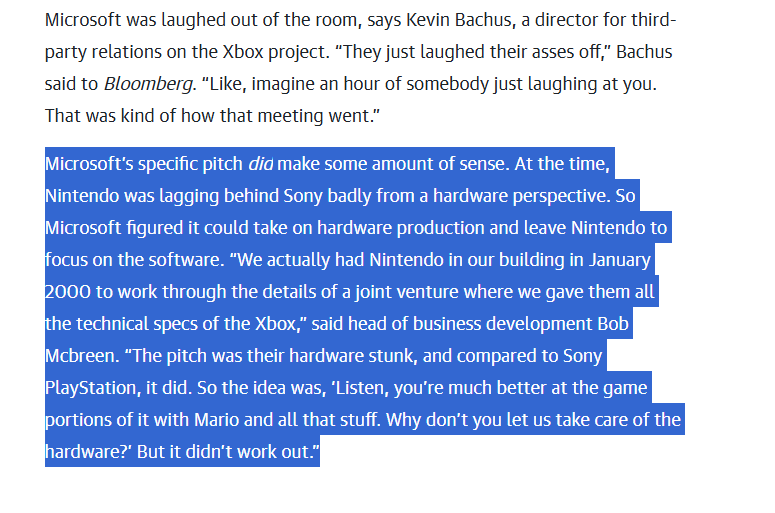Image resolution: width=775 pixels, height=513 pixels.
Task: Click the year "2000" in the highlighted text
Action: 68,292
